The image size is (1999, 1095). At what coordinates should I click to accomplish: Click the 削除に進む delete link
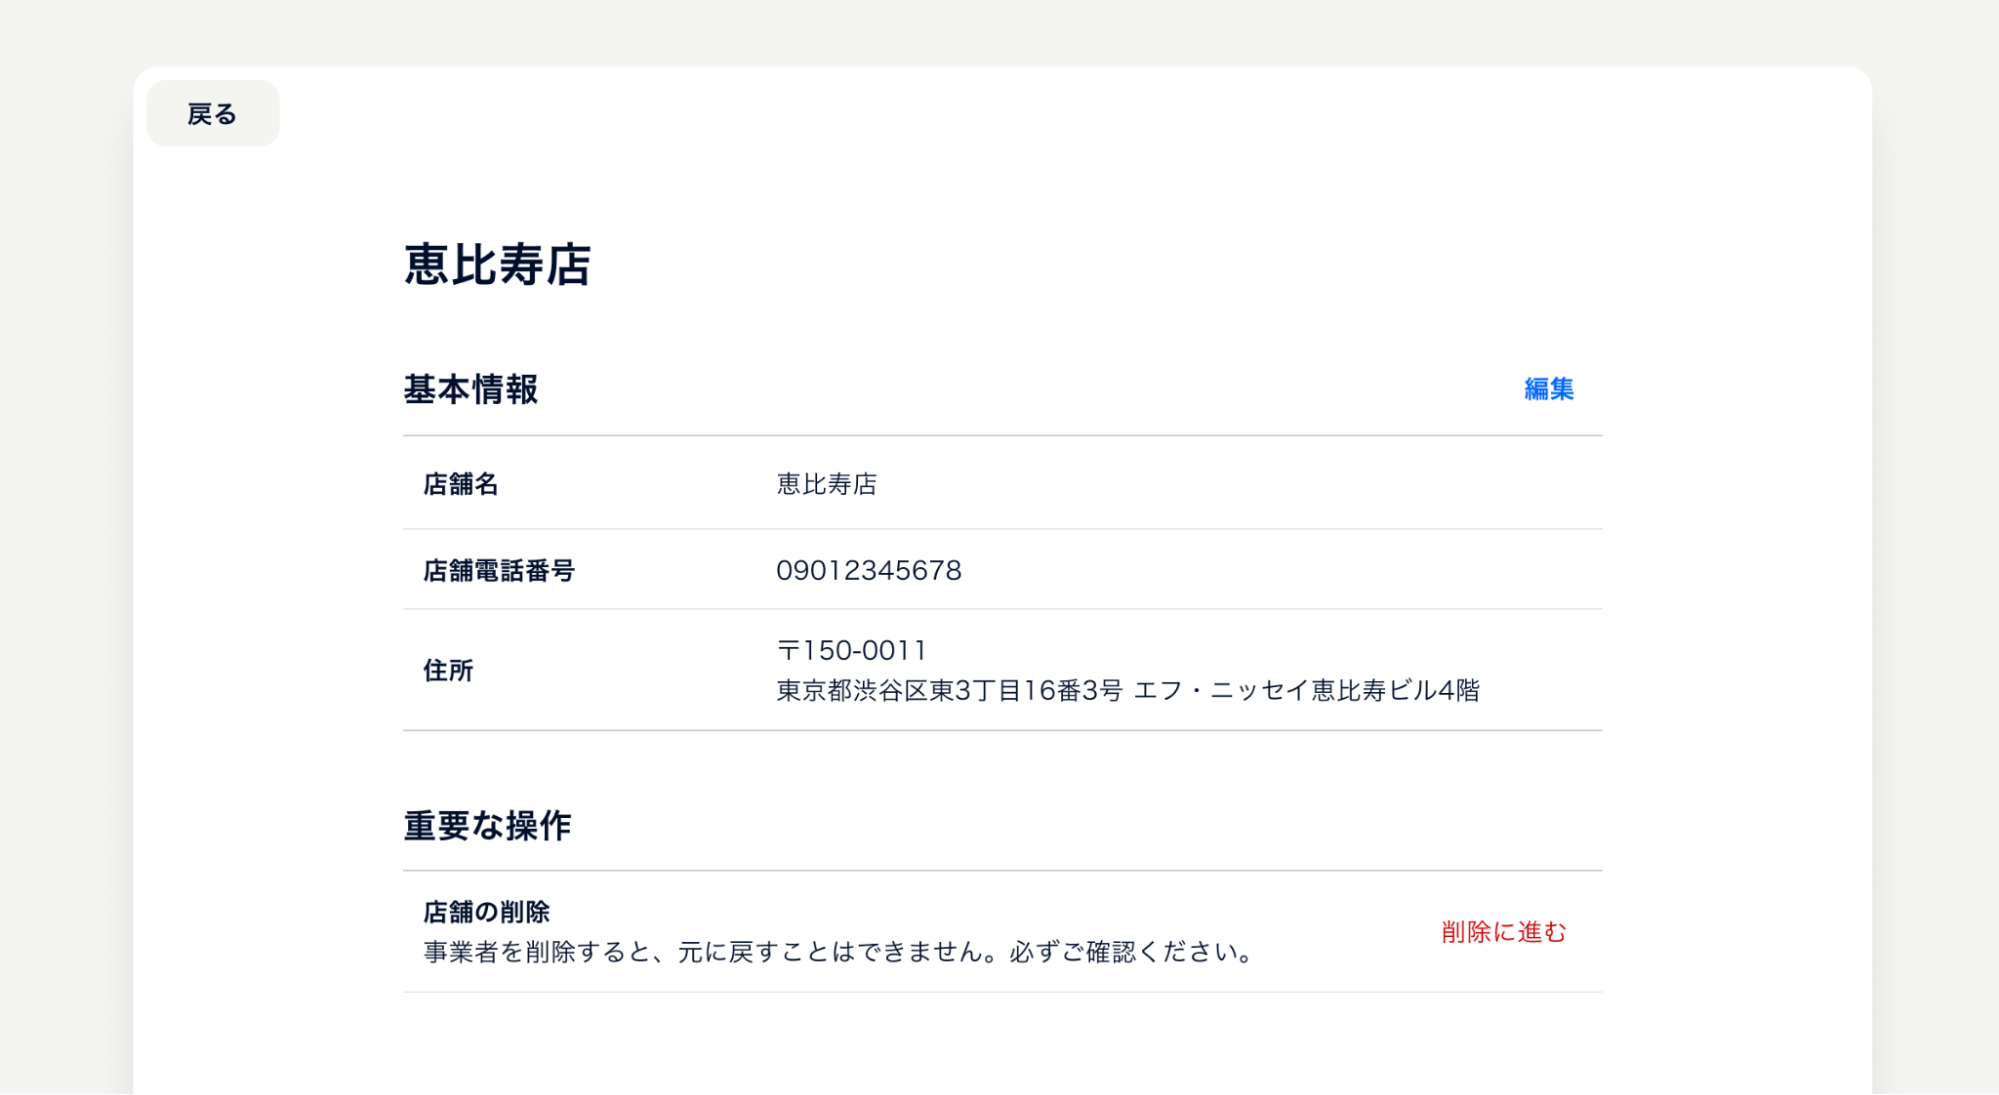(x=1501, y=932)
